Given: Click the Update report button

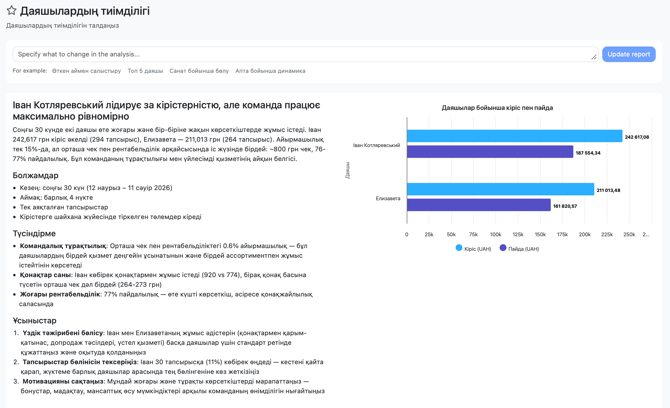Looking at the screenshot, I should point(629,54).
